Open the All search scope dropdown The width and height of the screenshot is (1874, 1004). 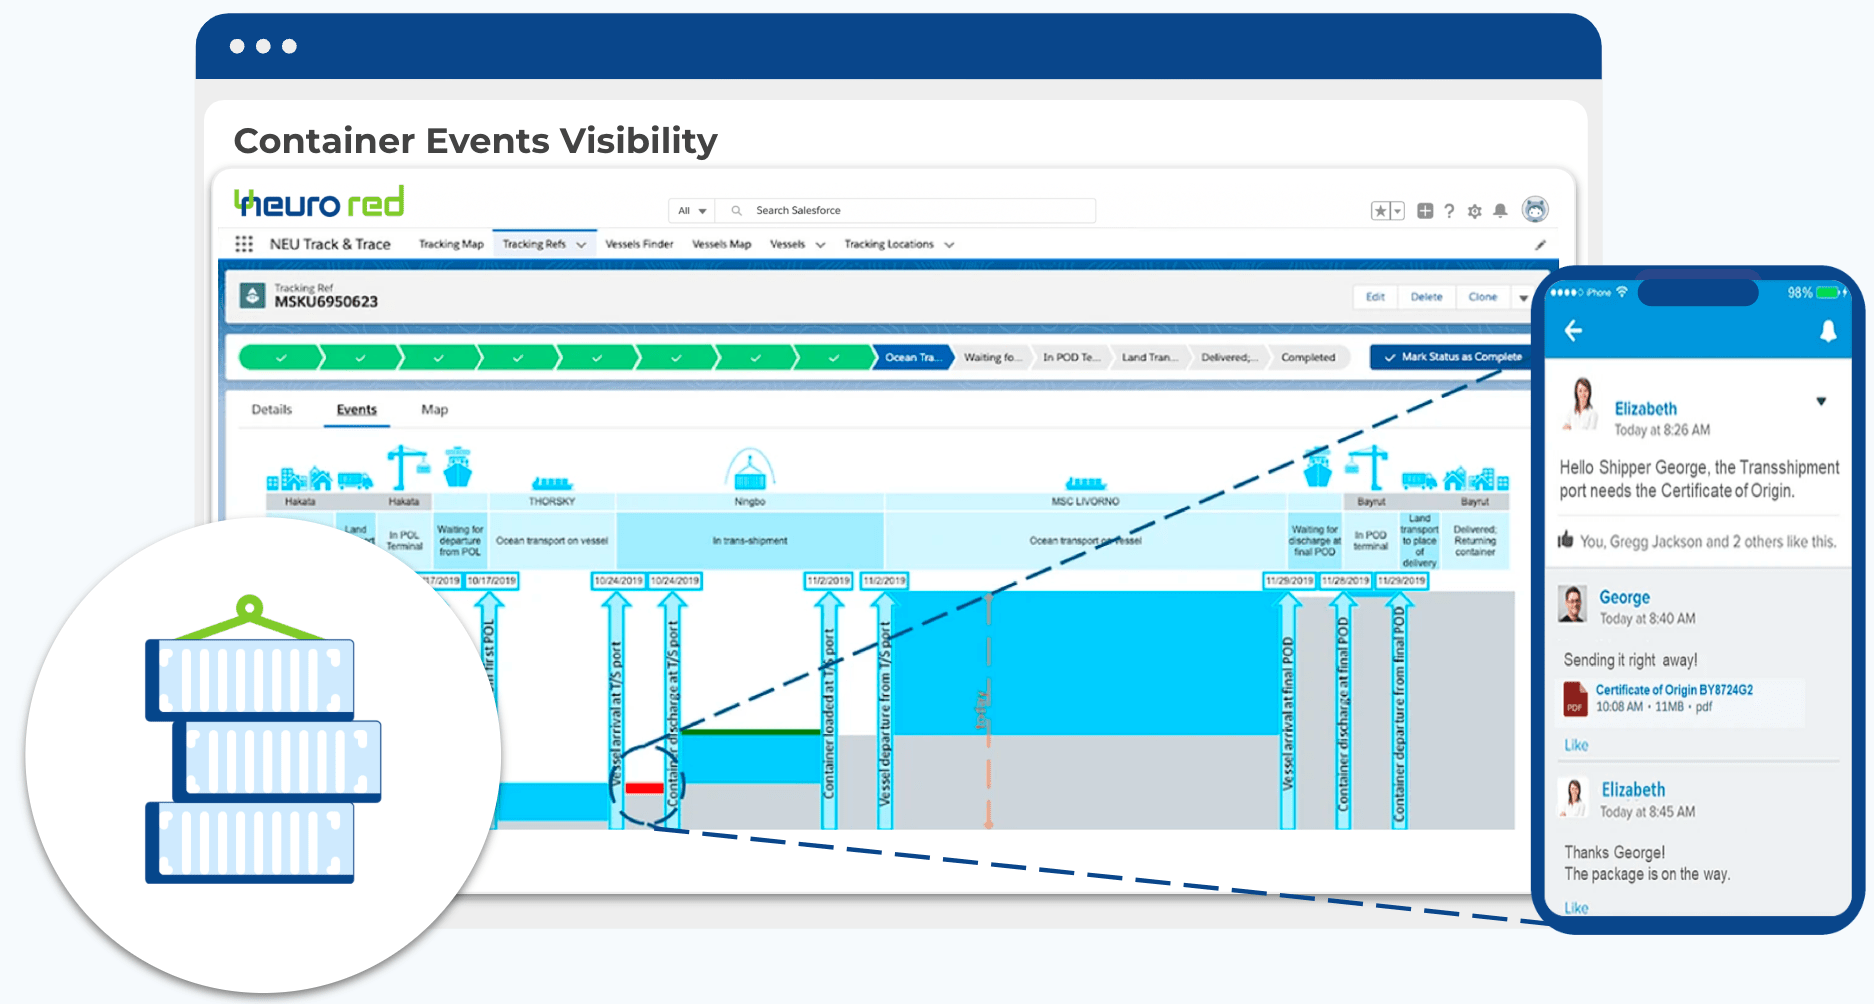tap(692, 211)
